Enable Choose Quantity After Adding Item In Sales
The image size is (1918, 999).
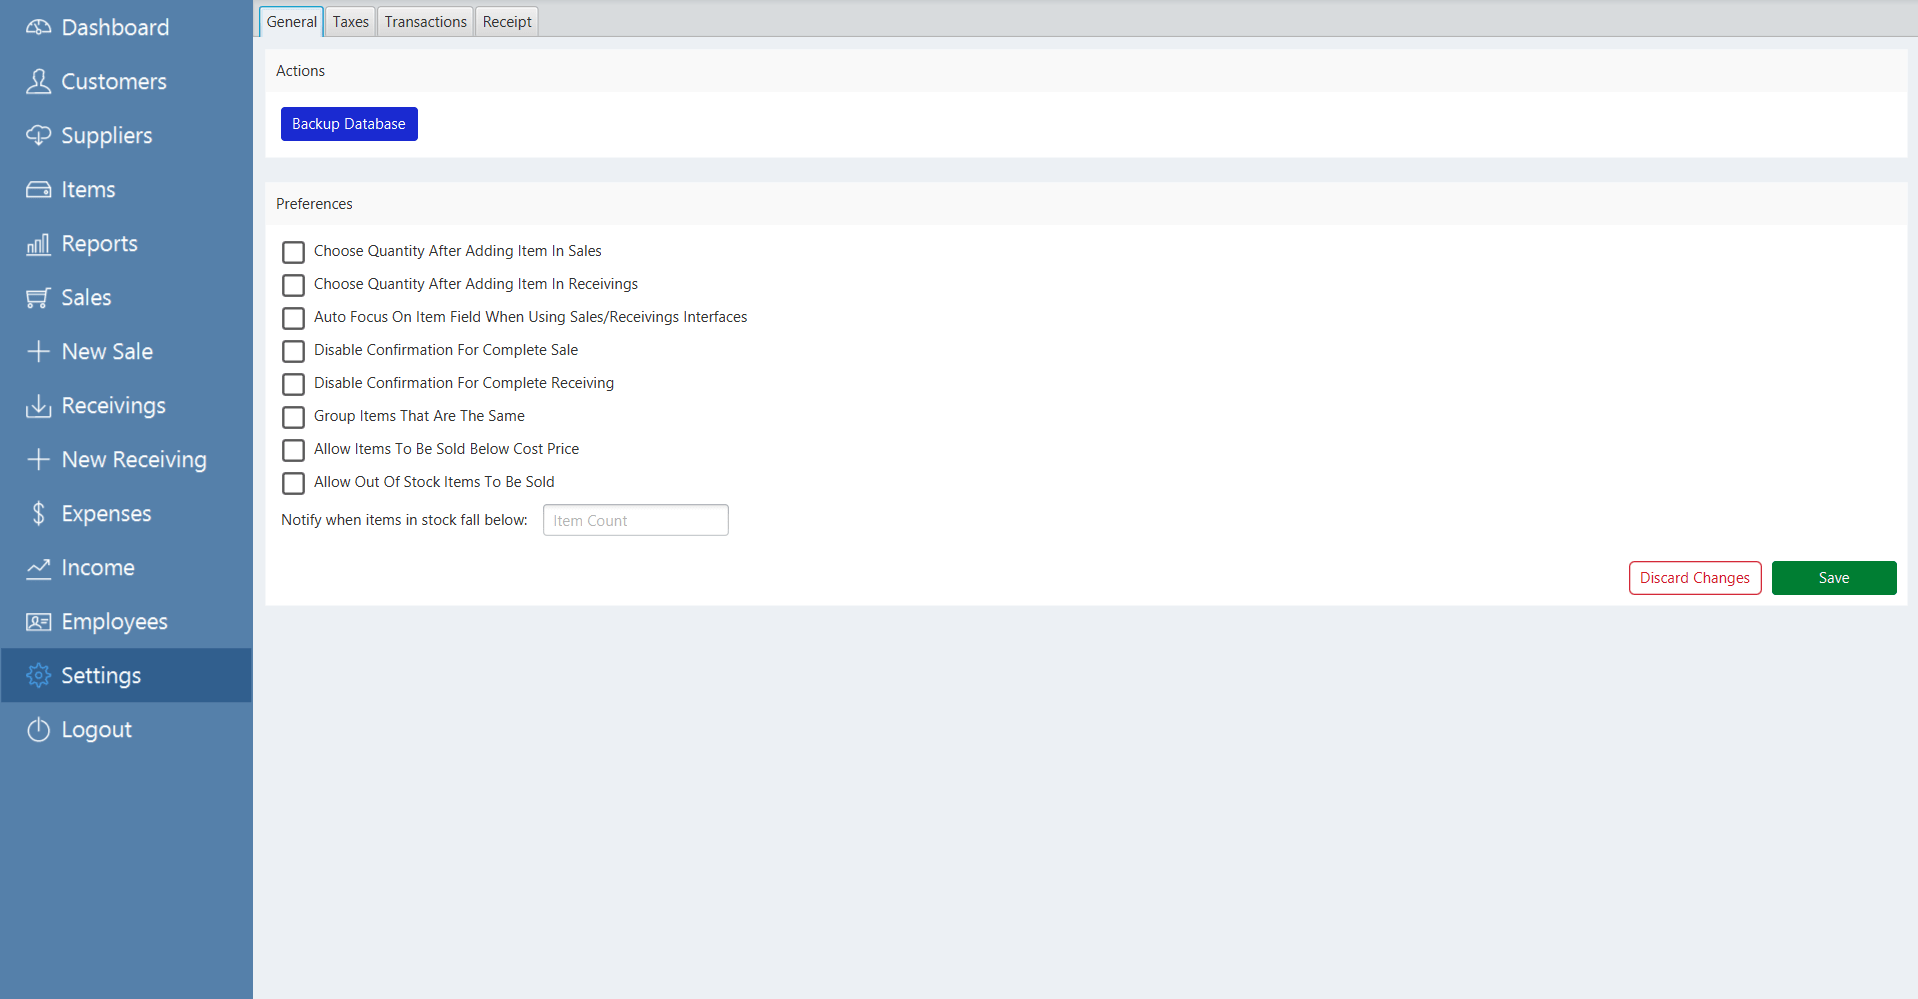tap(293, 252)
